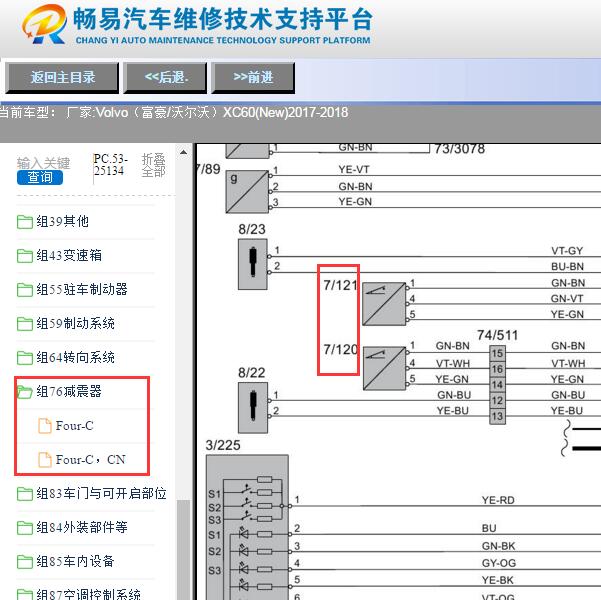Click folder icon beside 组87空调控制系统

(25, 595)
